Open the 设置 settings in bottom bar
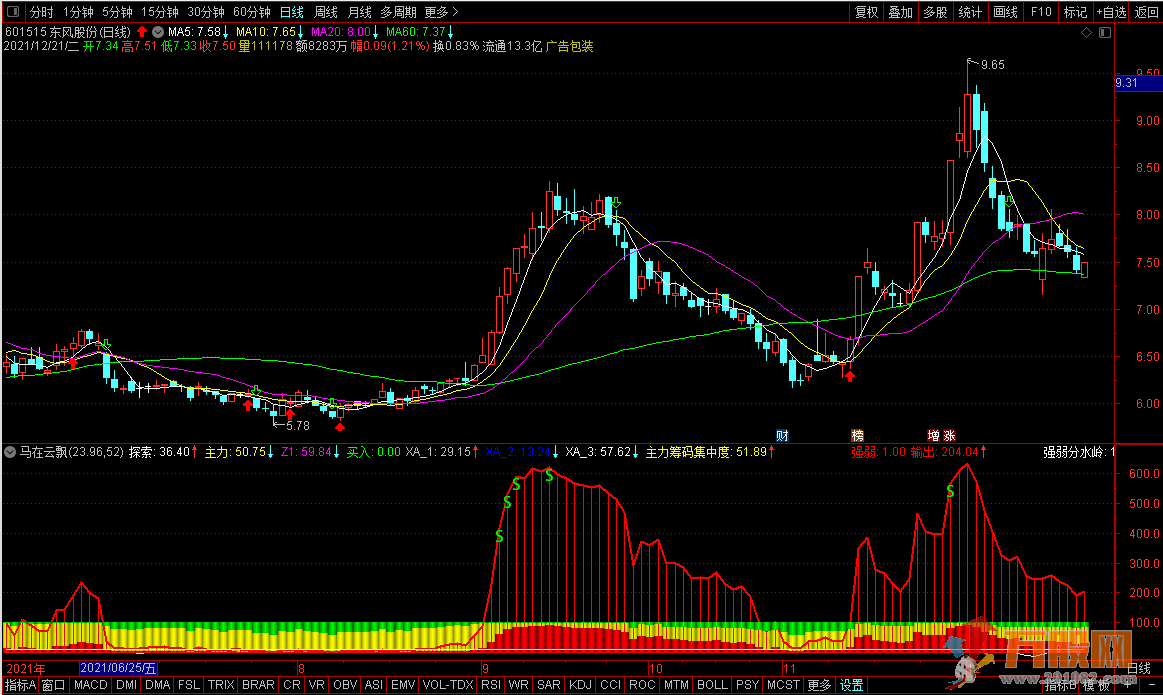This screenshot has height=695, width=1163. (x=851, y=685)
